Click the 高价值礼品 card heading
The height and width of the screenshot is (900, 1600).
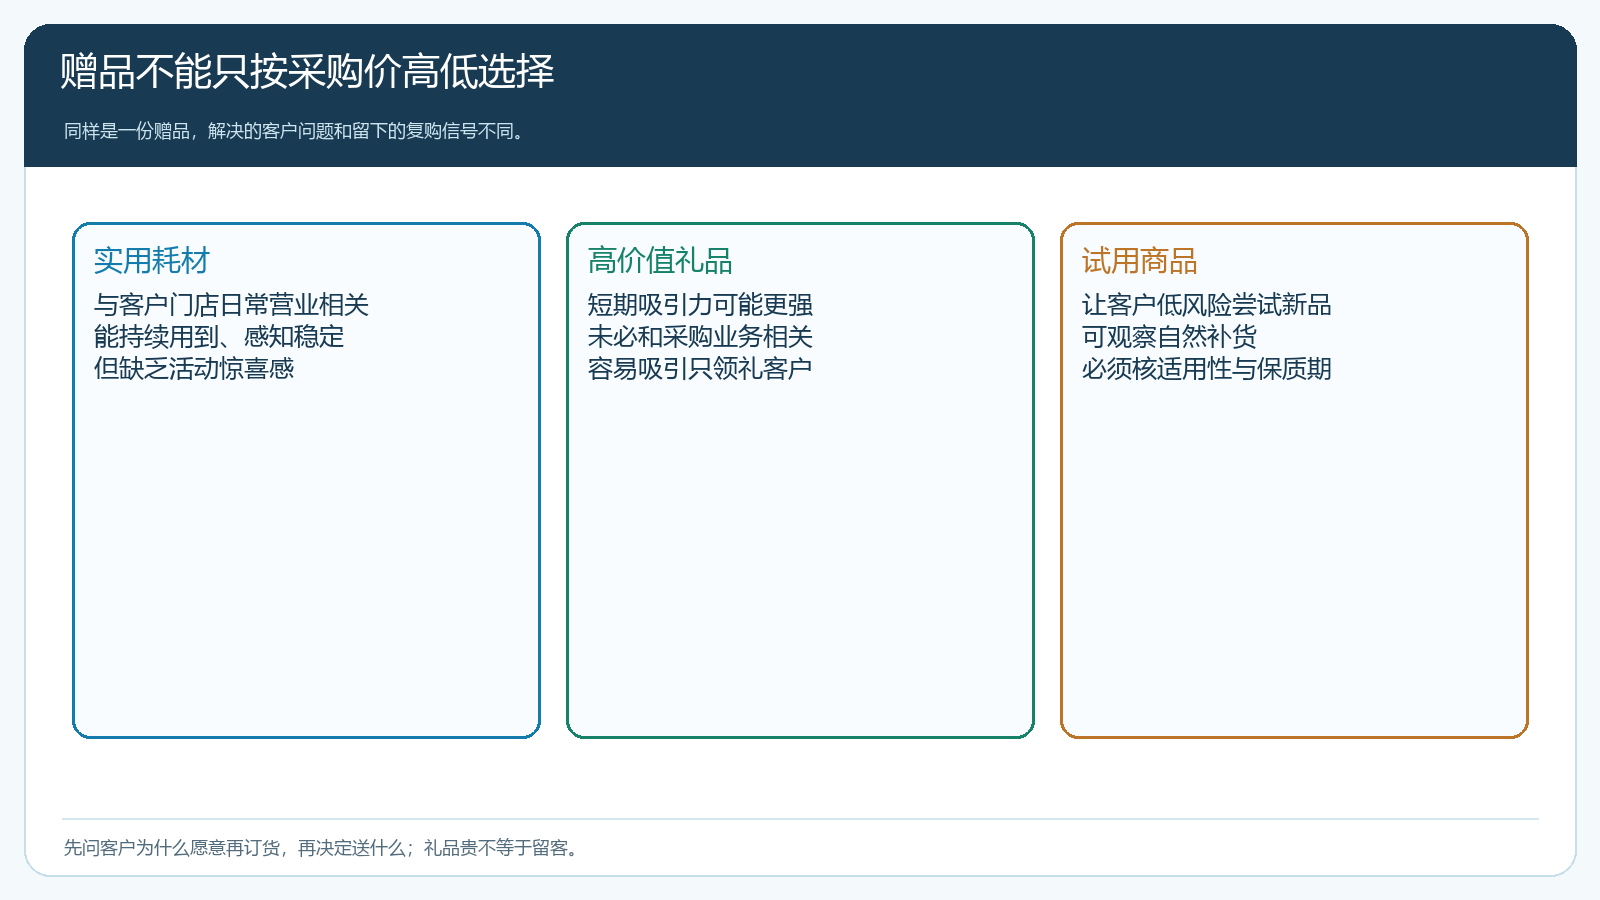660,261
